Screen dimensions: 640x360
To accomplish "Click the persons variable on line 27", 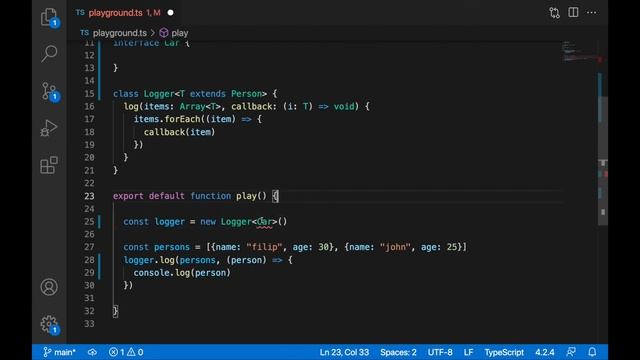I will [172, 247].
